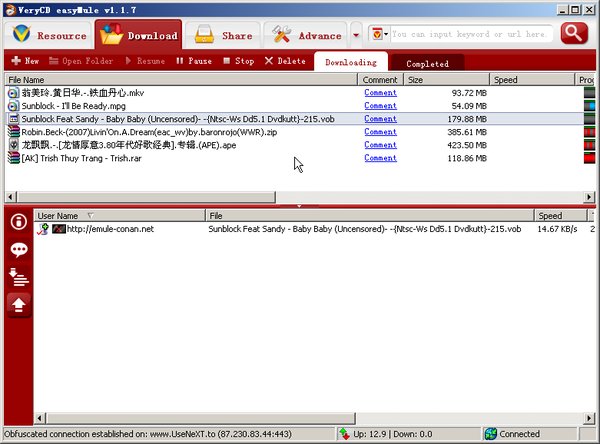600x444 pixels.
Task: Click the Comment column header
Action: [380, 80]
